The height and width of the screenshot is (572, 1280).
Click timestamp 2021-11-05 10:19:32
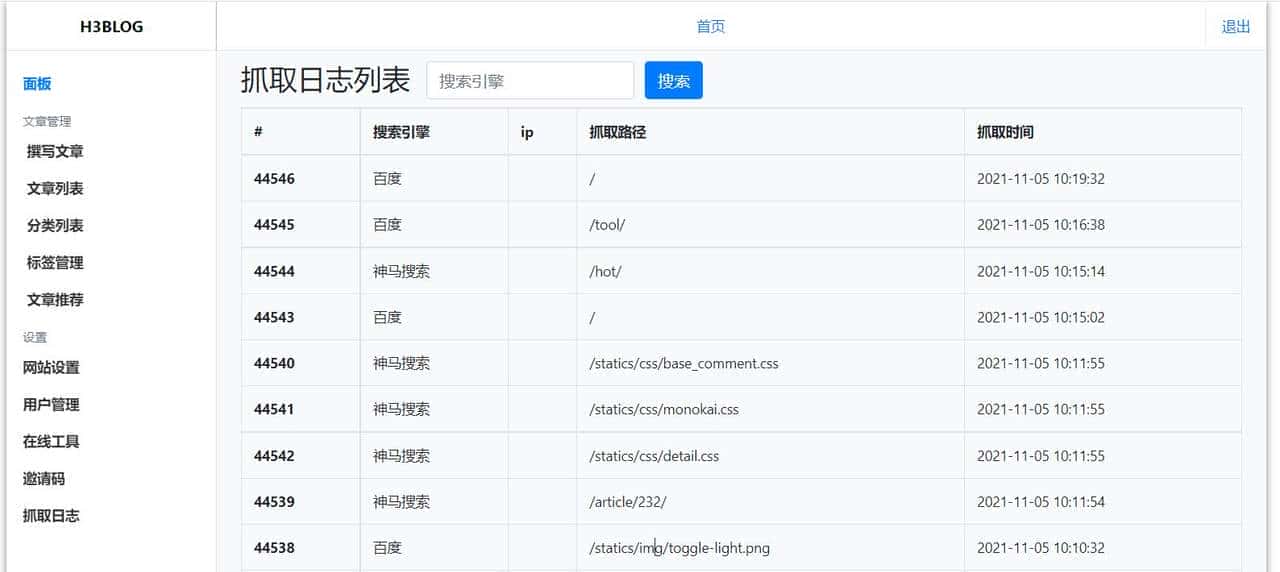1041,179
